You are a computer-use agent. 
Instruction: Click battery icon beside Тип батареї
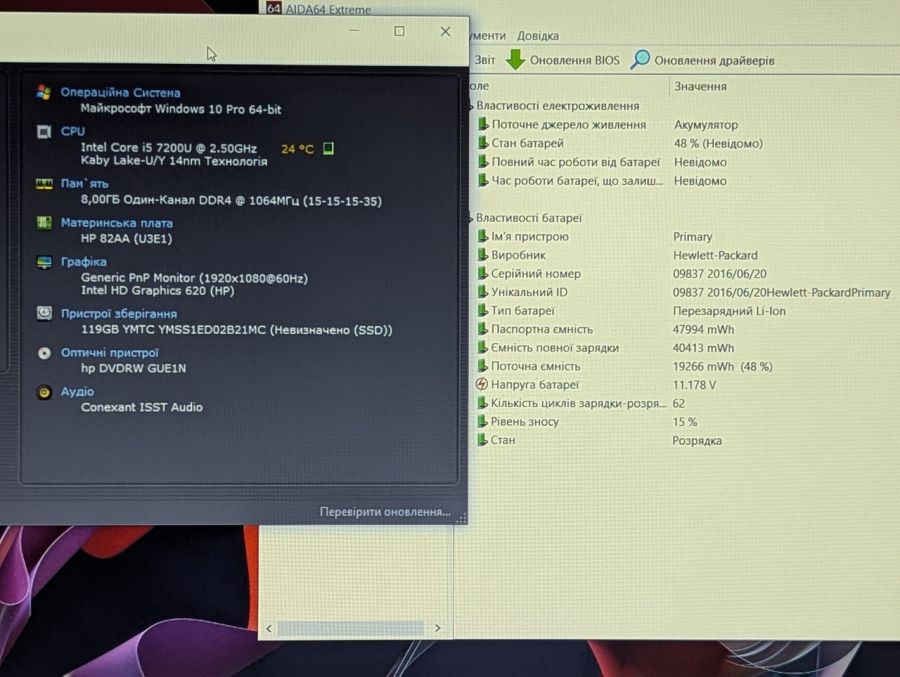tap(483, 310)
